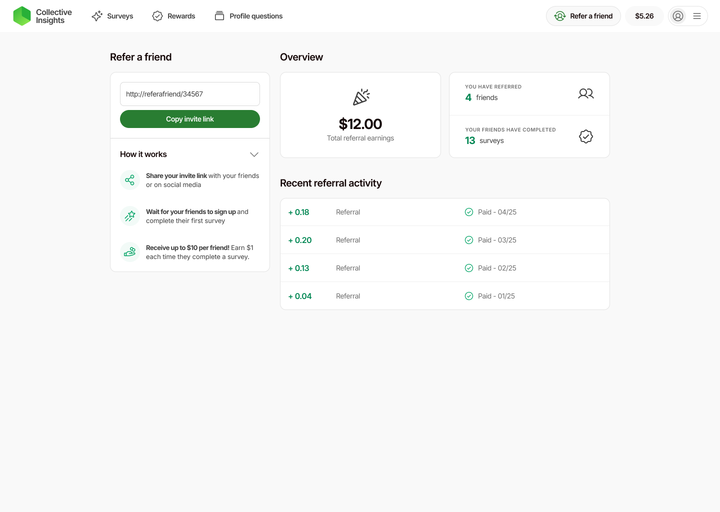Click the hand with coin icon

pos(130,252)
